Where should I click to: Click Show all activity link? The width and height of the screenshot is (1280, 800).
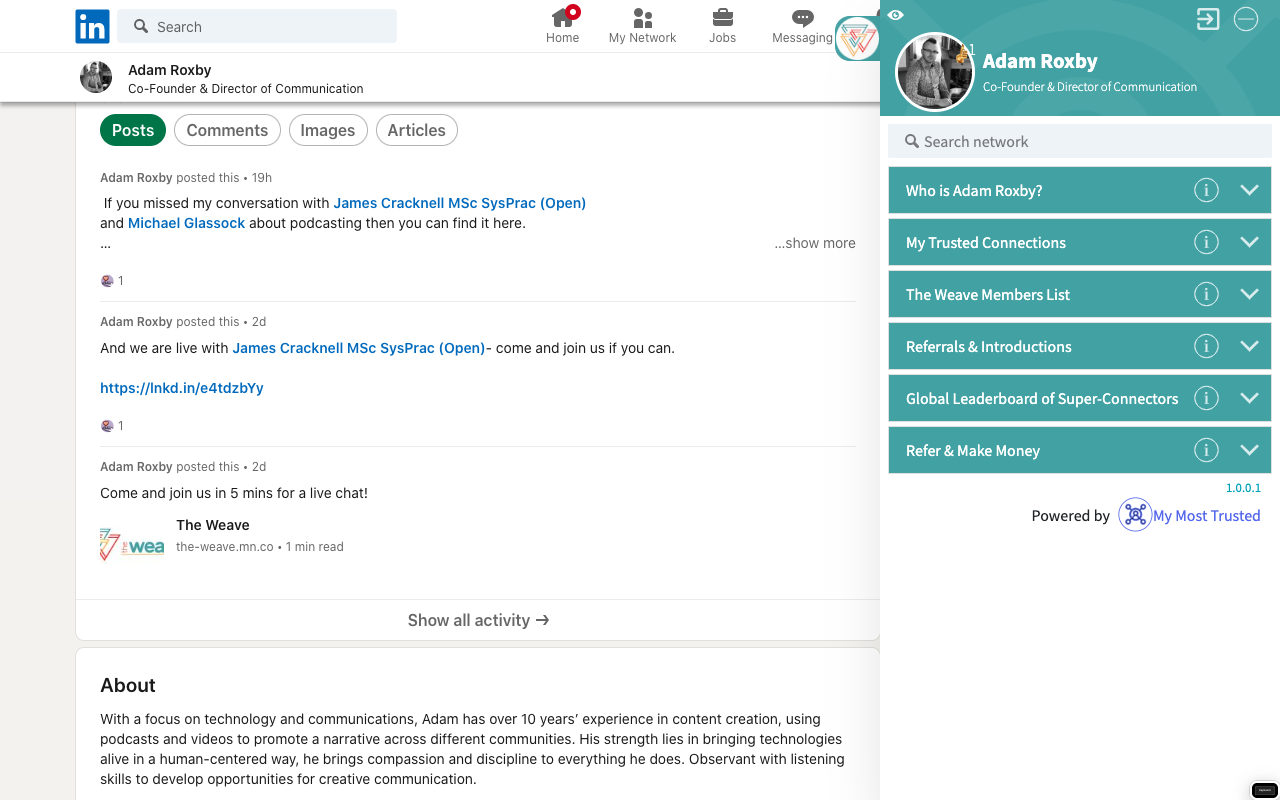tap(478, 620)
